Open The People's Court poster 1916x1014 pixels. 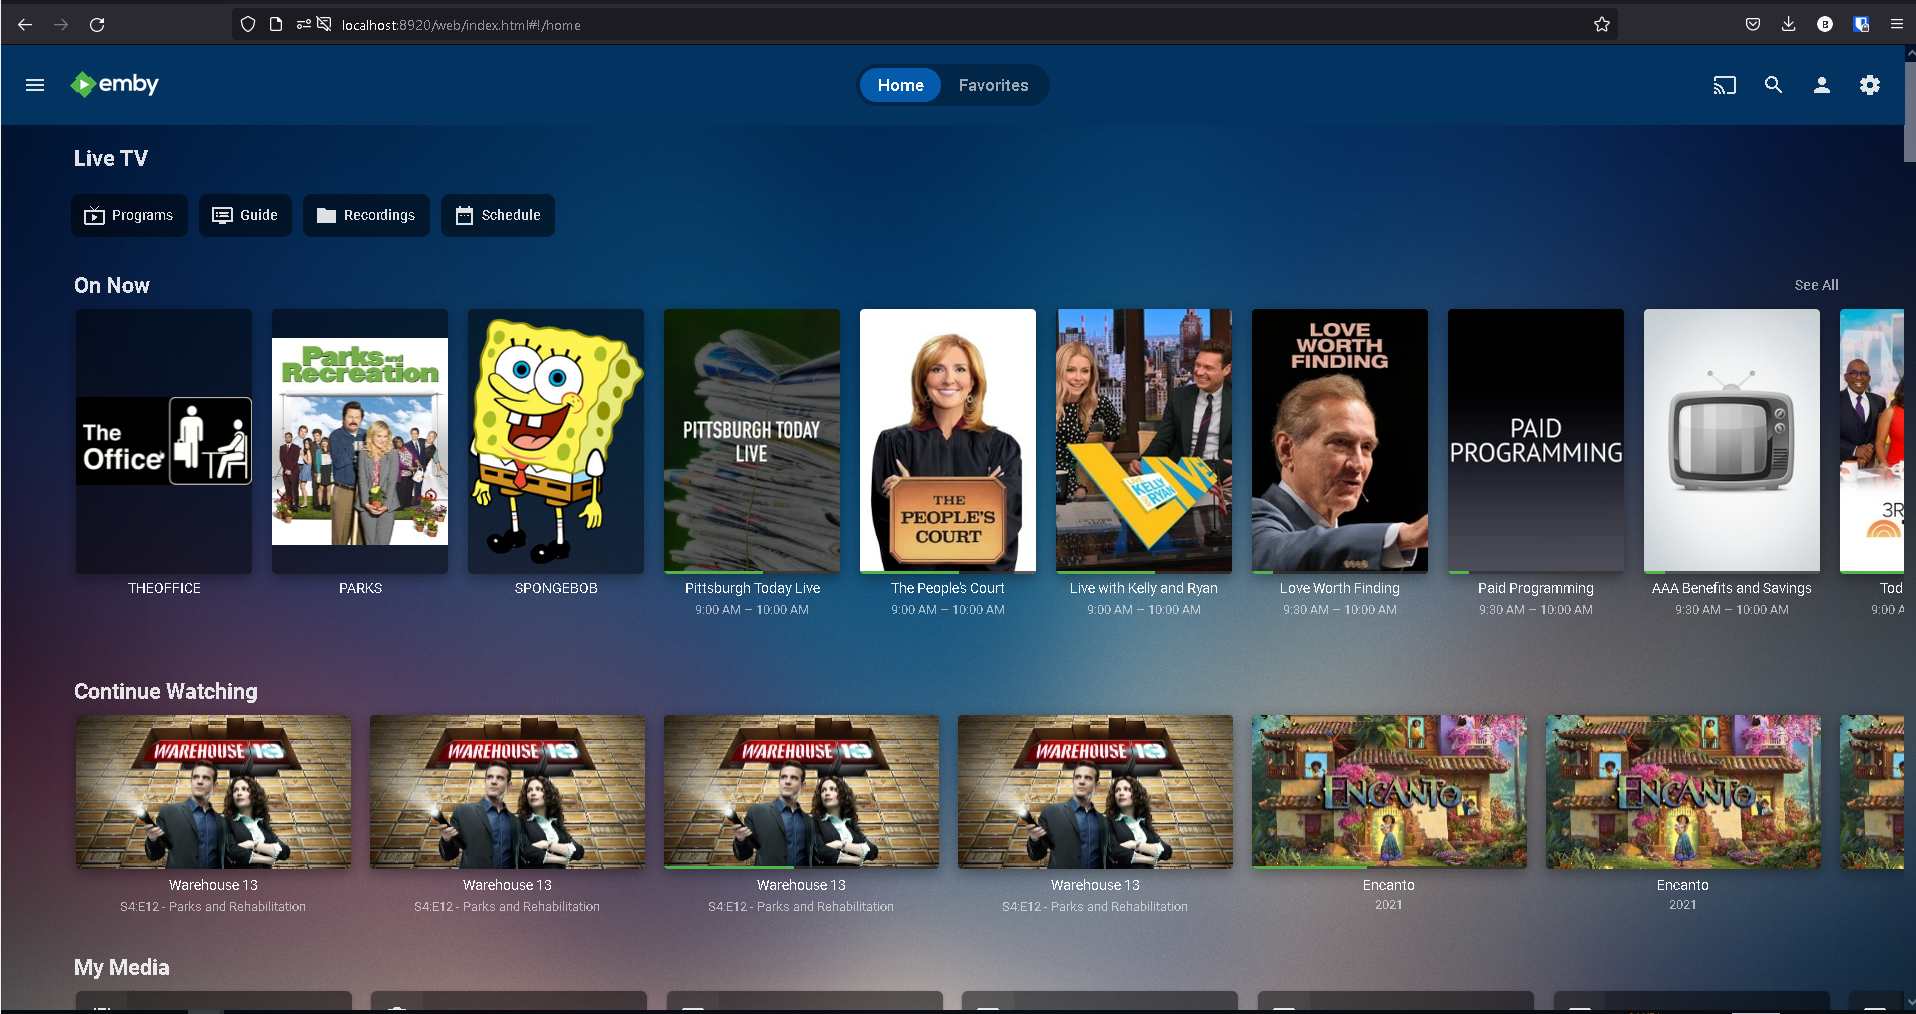click(x=948, y=441)
